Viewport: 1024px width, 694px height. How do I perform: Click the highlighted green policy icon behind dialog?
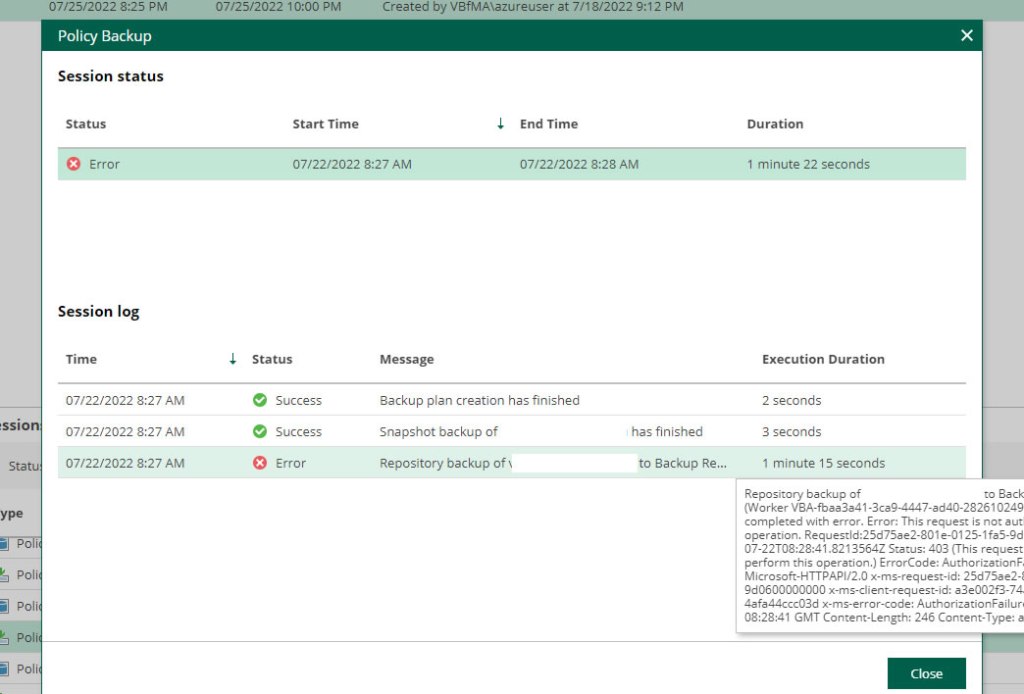click(5, 637)
